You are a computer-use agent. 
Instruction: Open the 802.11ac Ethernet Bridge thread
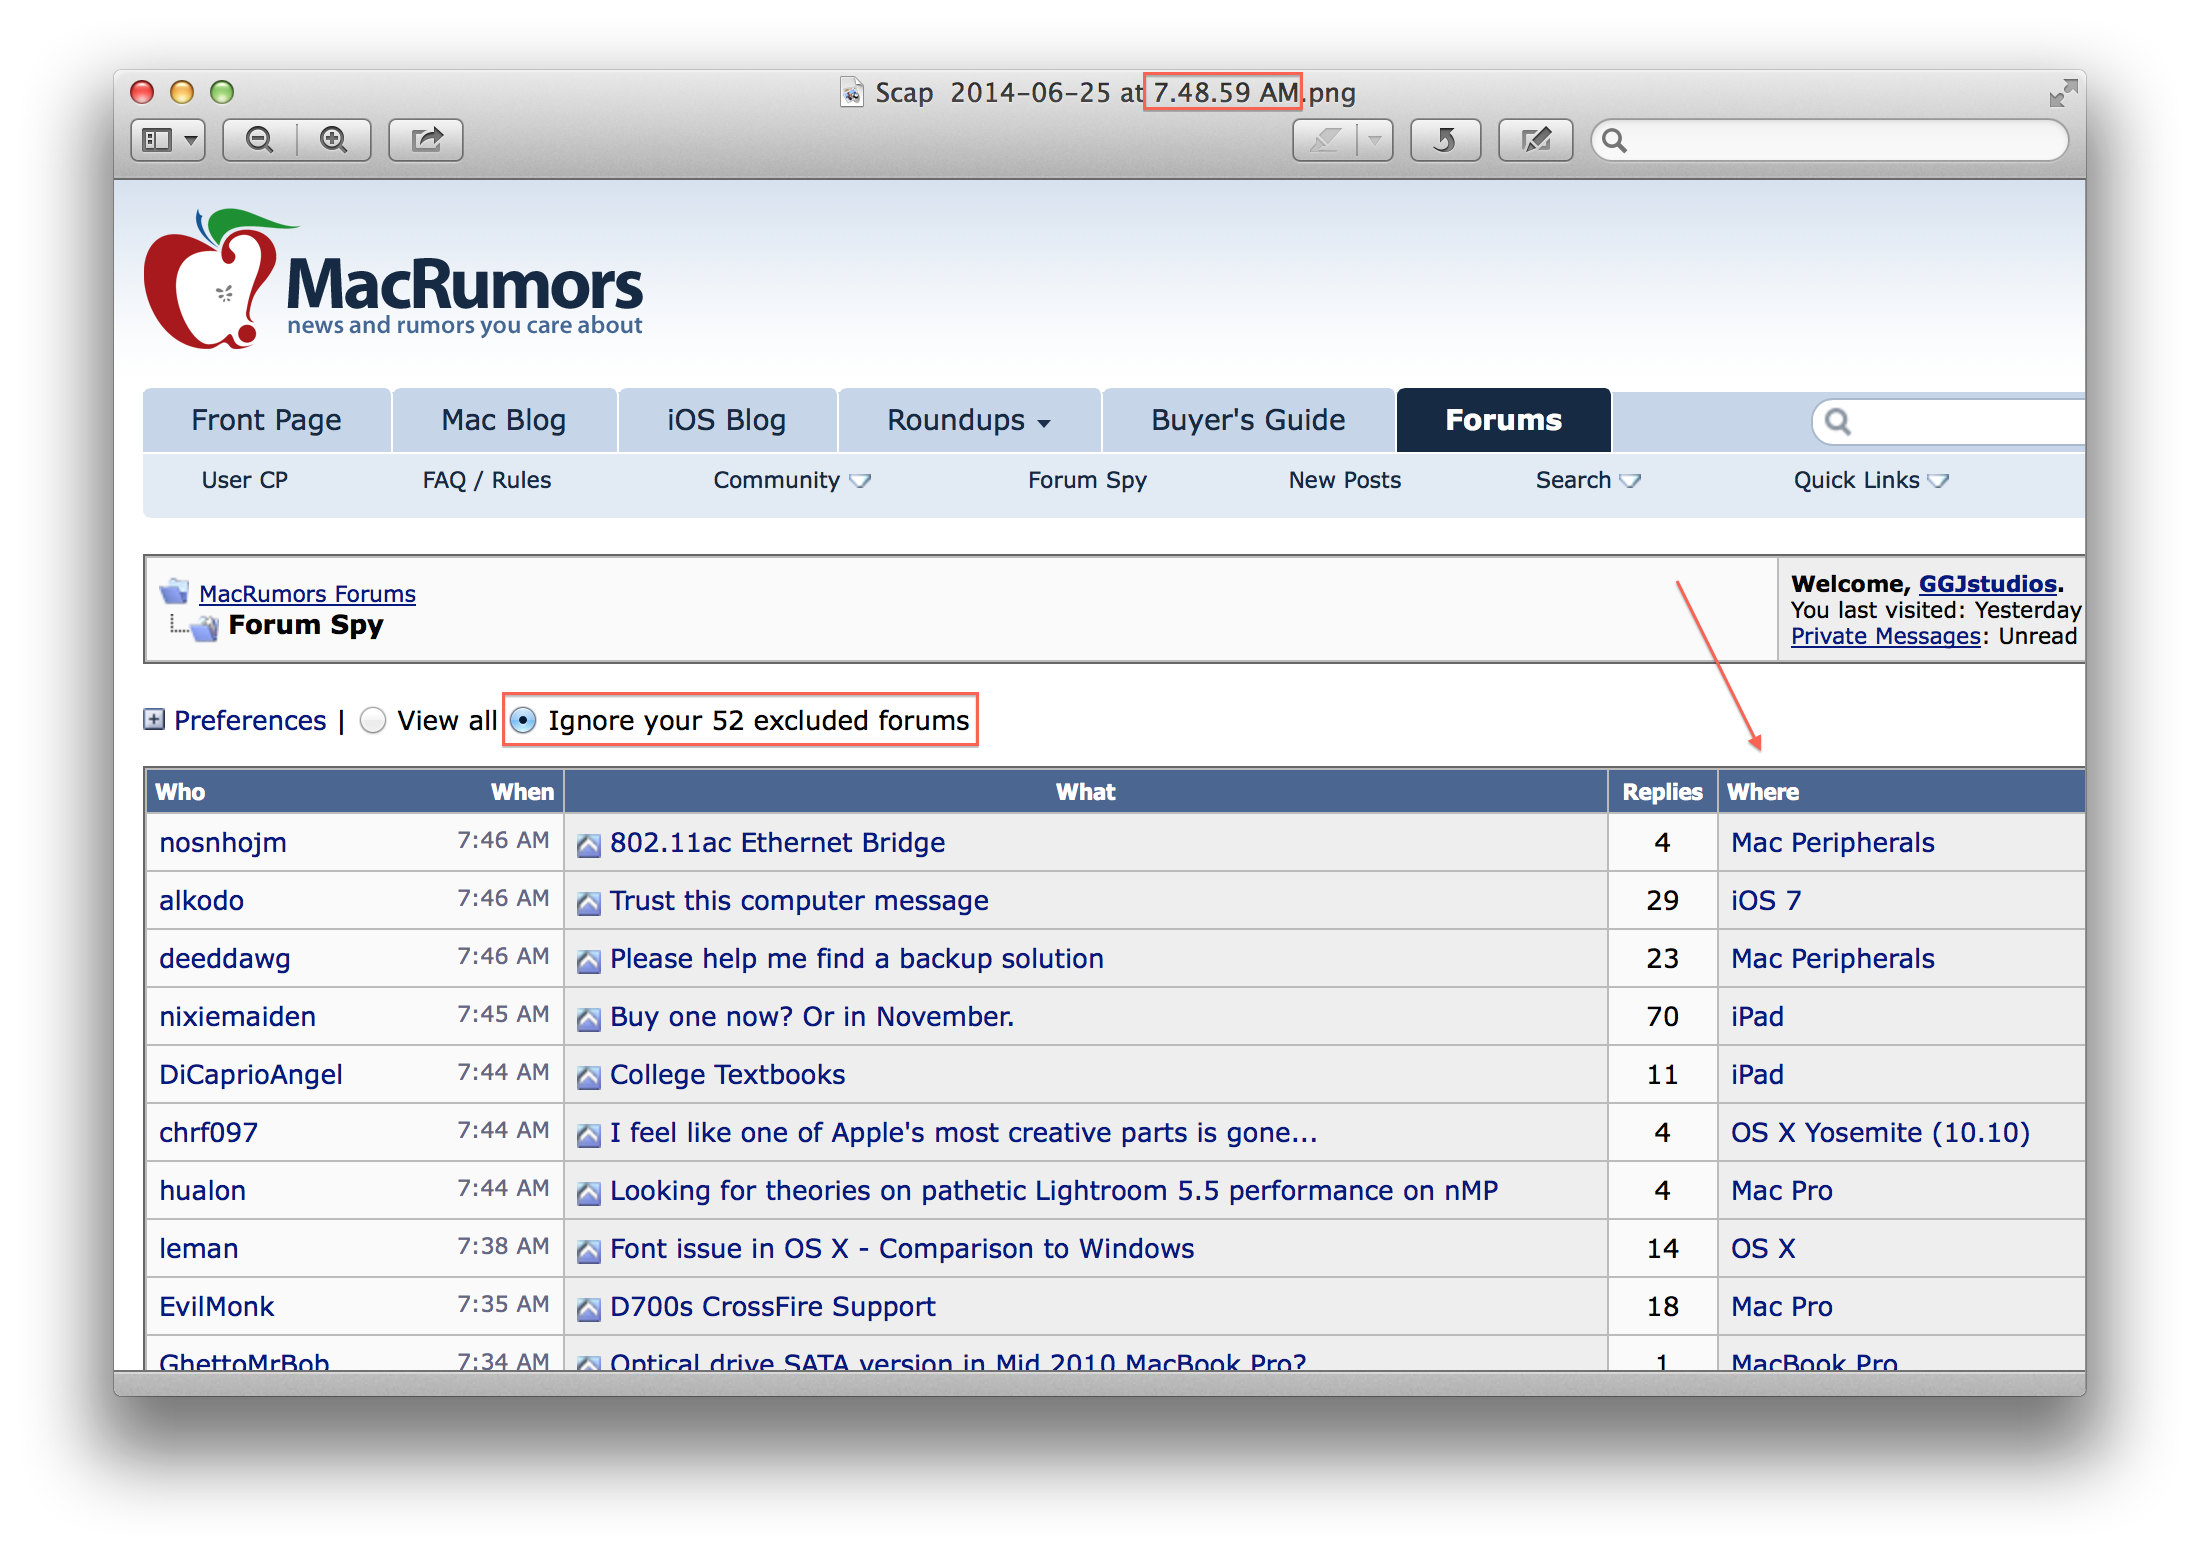click(x=777, y=843)
